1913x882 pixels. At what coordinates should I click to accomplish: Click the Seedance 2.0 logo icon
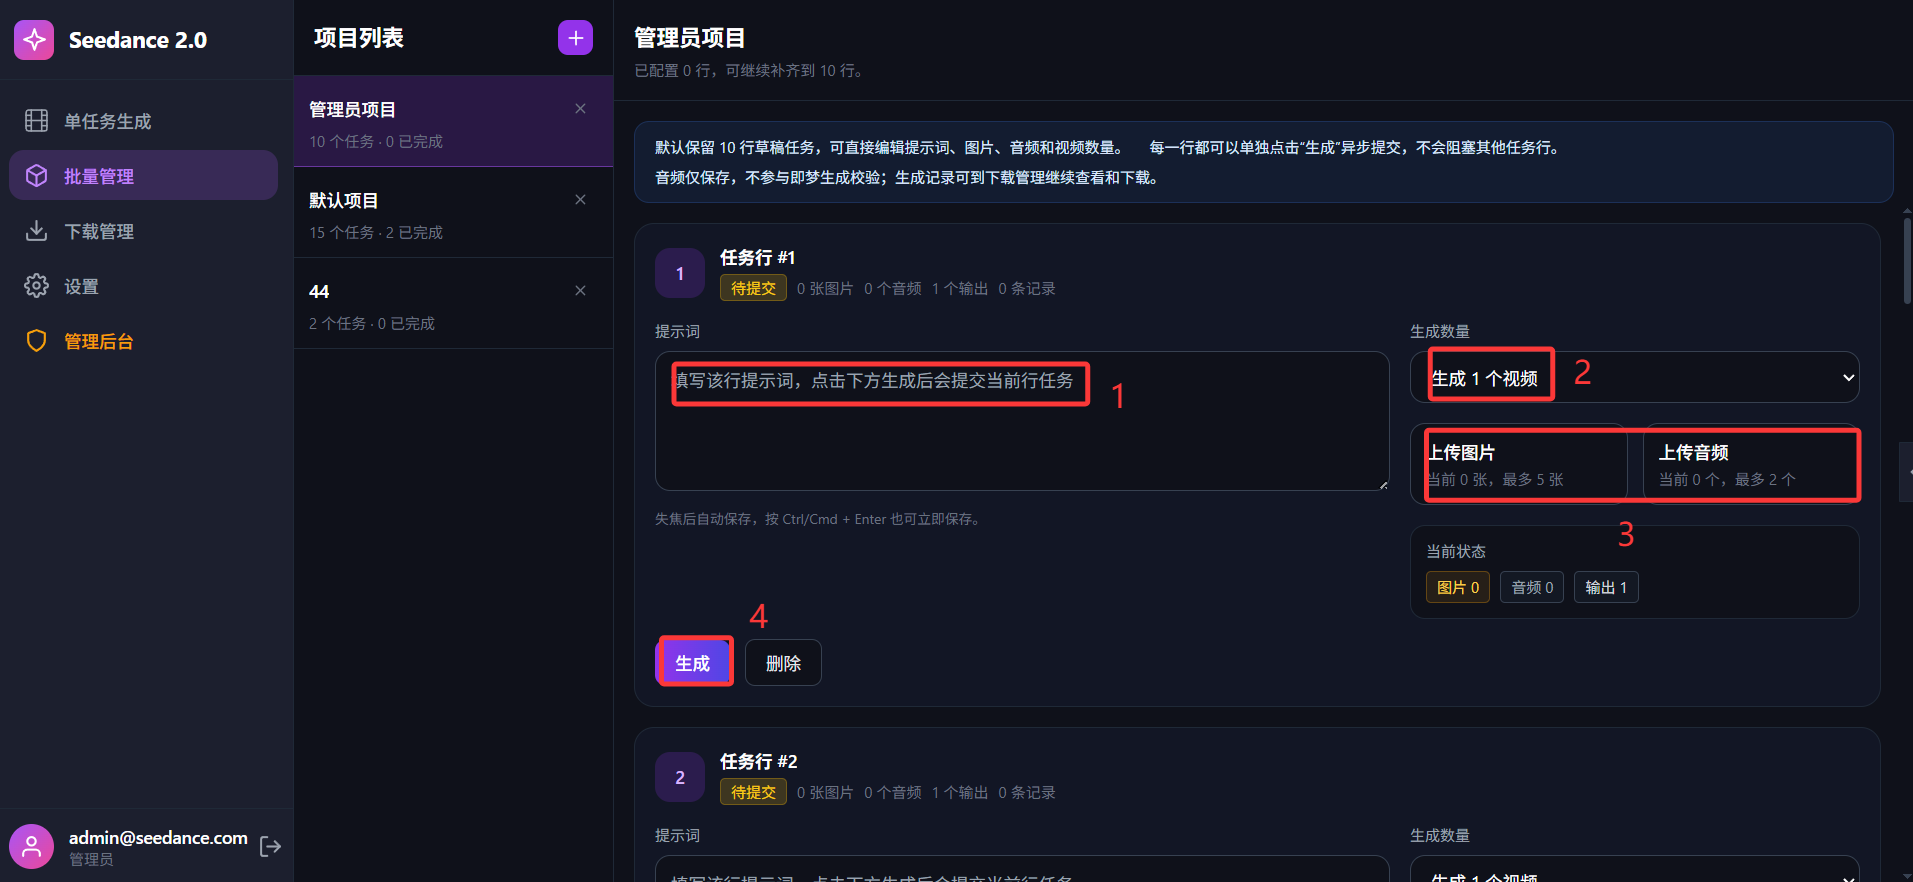point(34,40)
